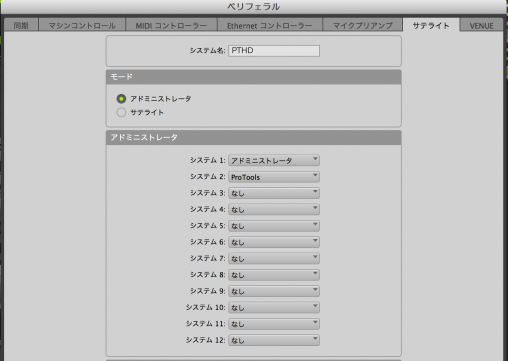The width and height of the screenshot is (508, 361).
Task: Switch to the マシンコントロール tab
Action: pos(82,25)
